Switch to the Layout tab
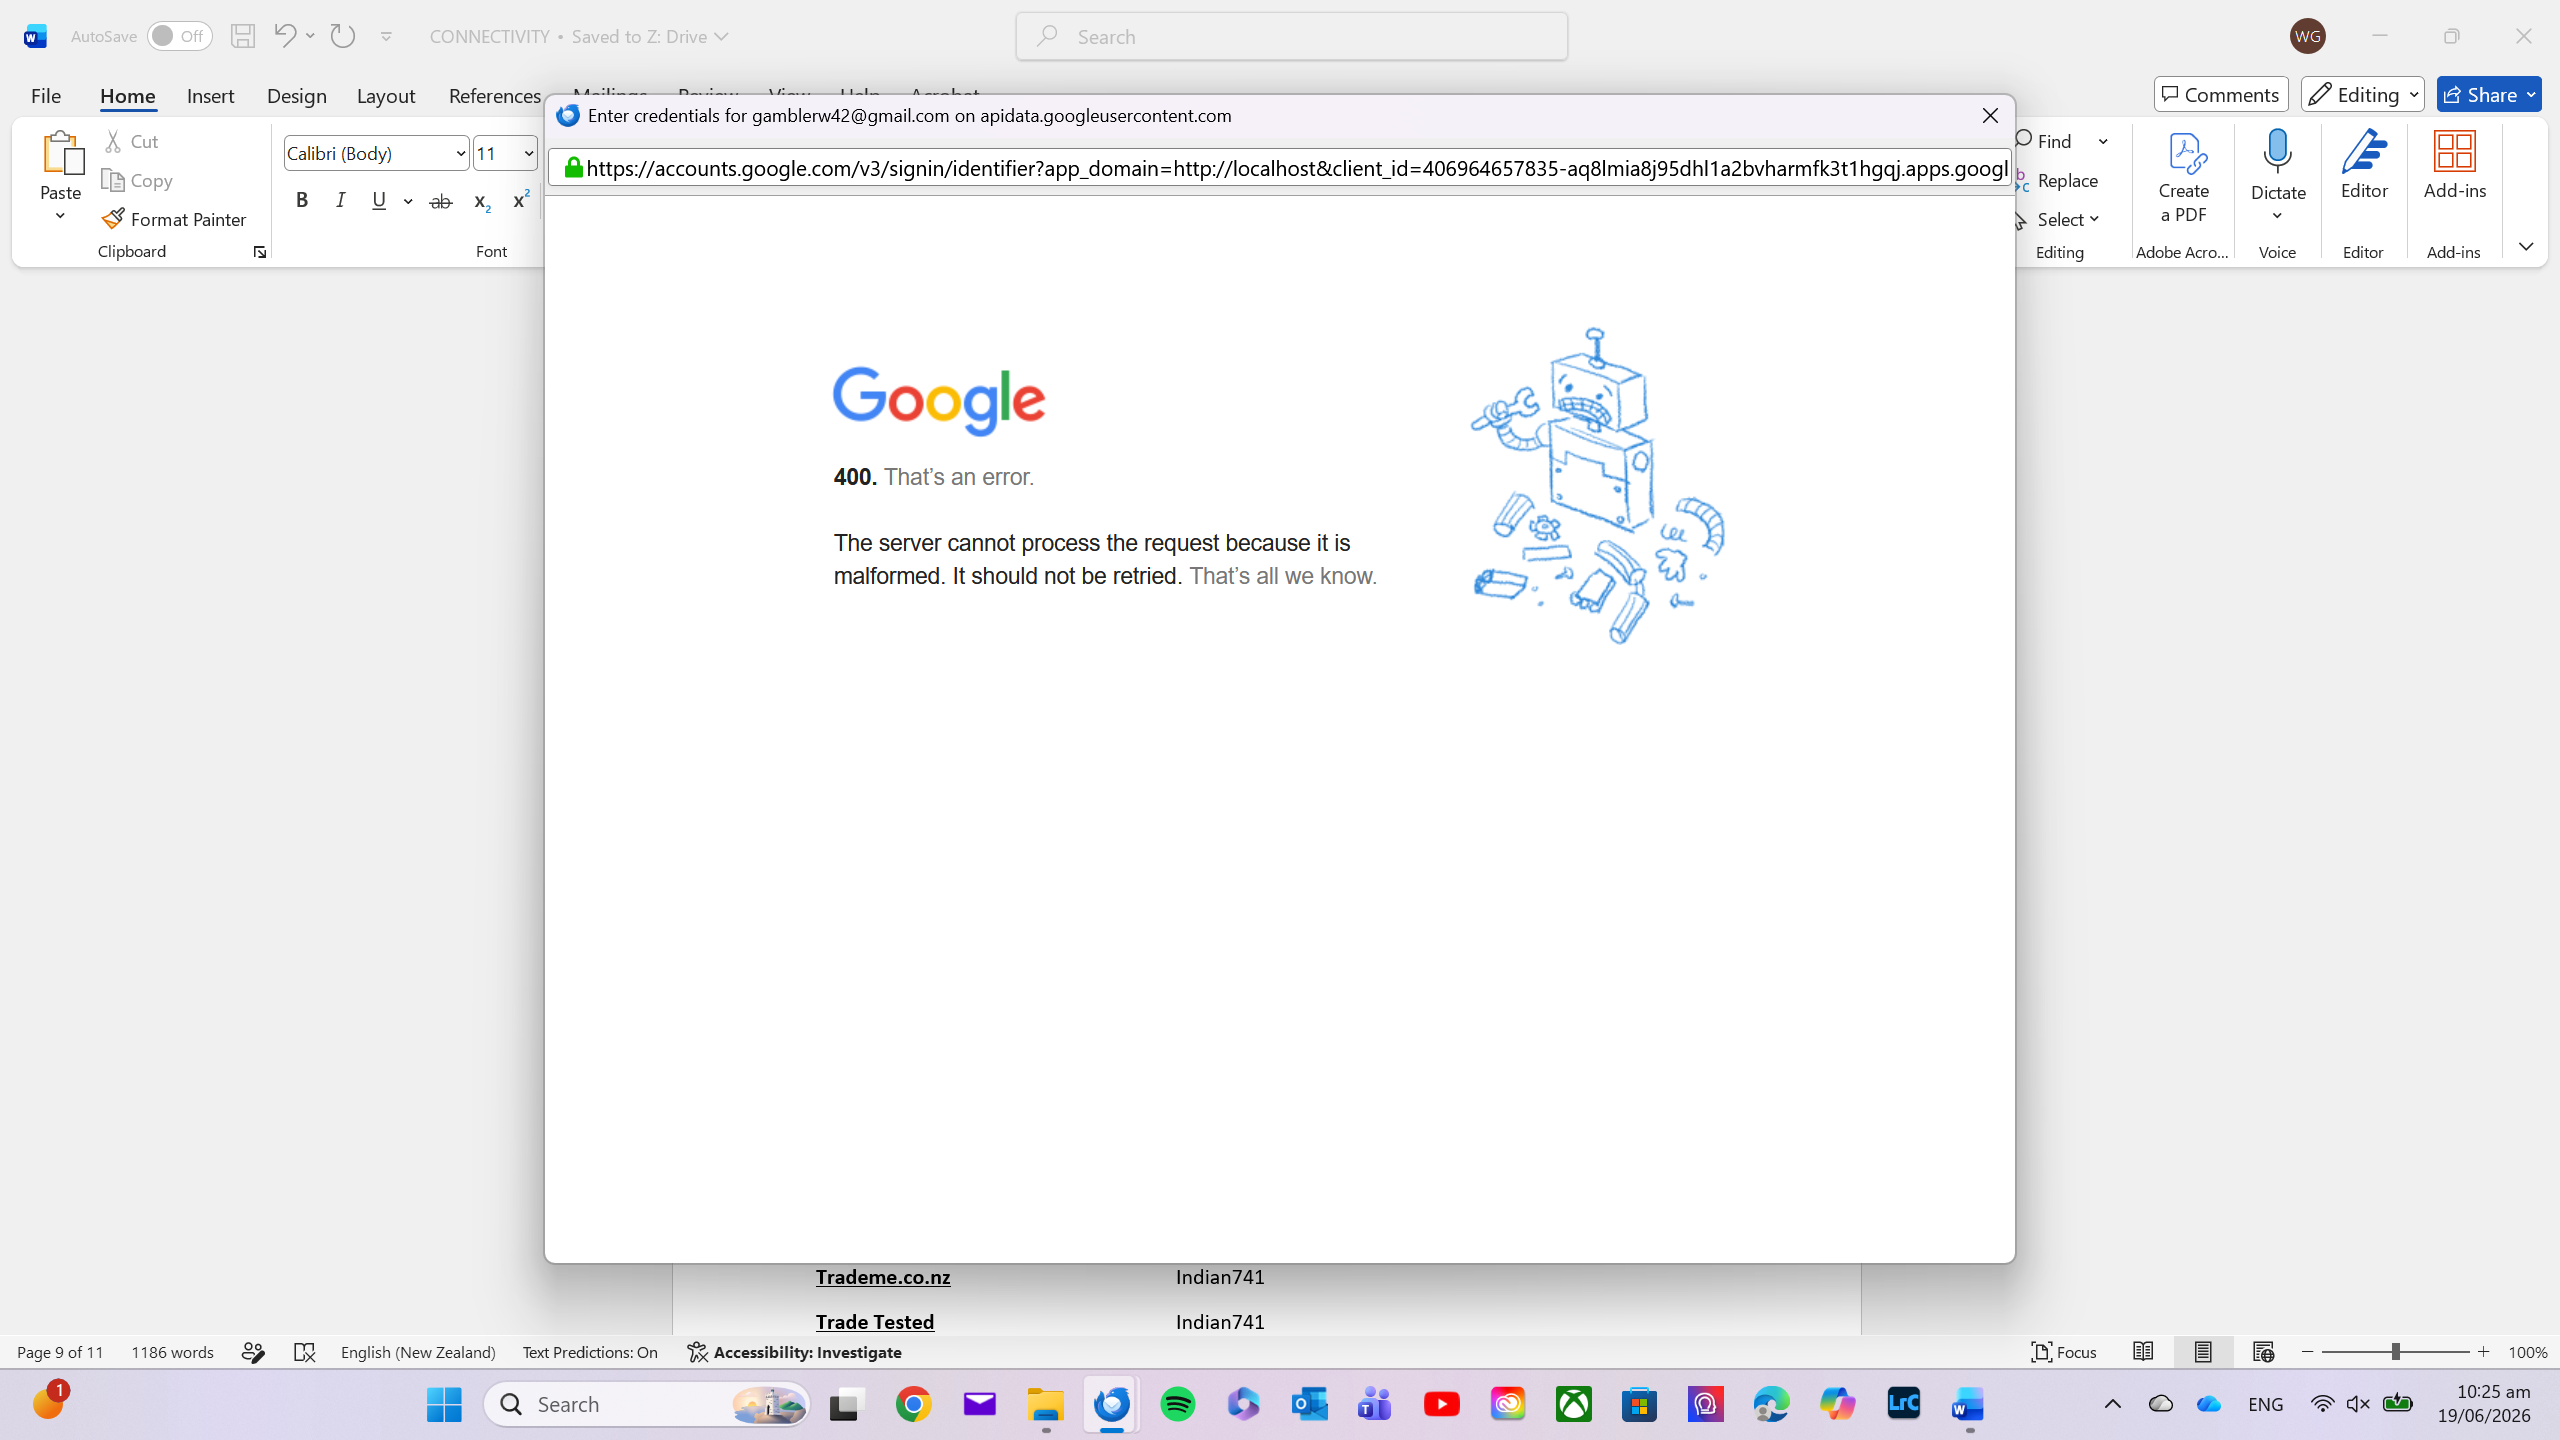This screenshot has width=2560, height=1440. tap(386, 95)
